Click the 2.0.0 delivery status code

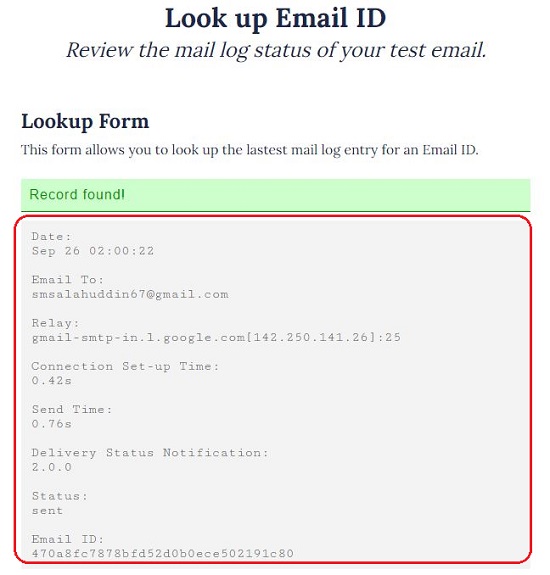click(x=51, y=467)
